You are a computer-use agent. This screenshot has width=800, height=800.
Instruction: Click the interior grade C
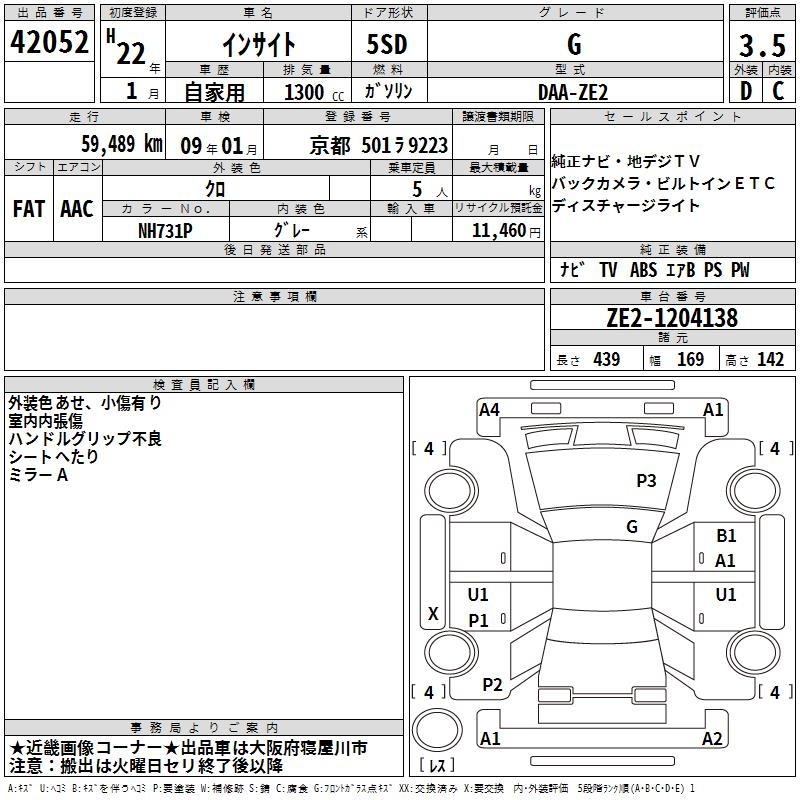click(779, 91)
